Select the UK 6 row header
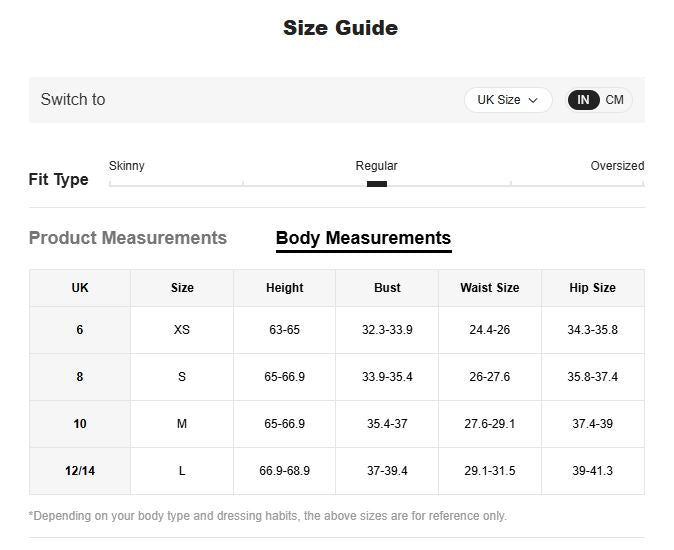 click(x=80, y=330)
